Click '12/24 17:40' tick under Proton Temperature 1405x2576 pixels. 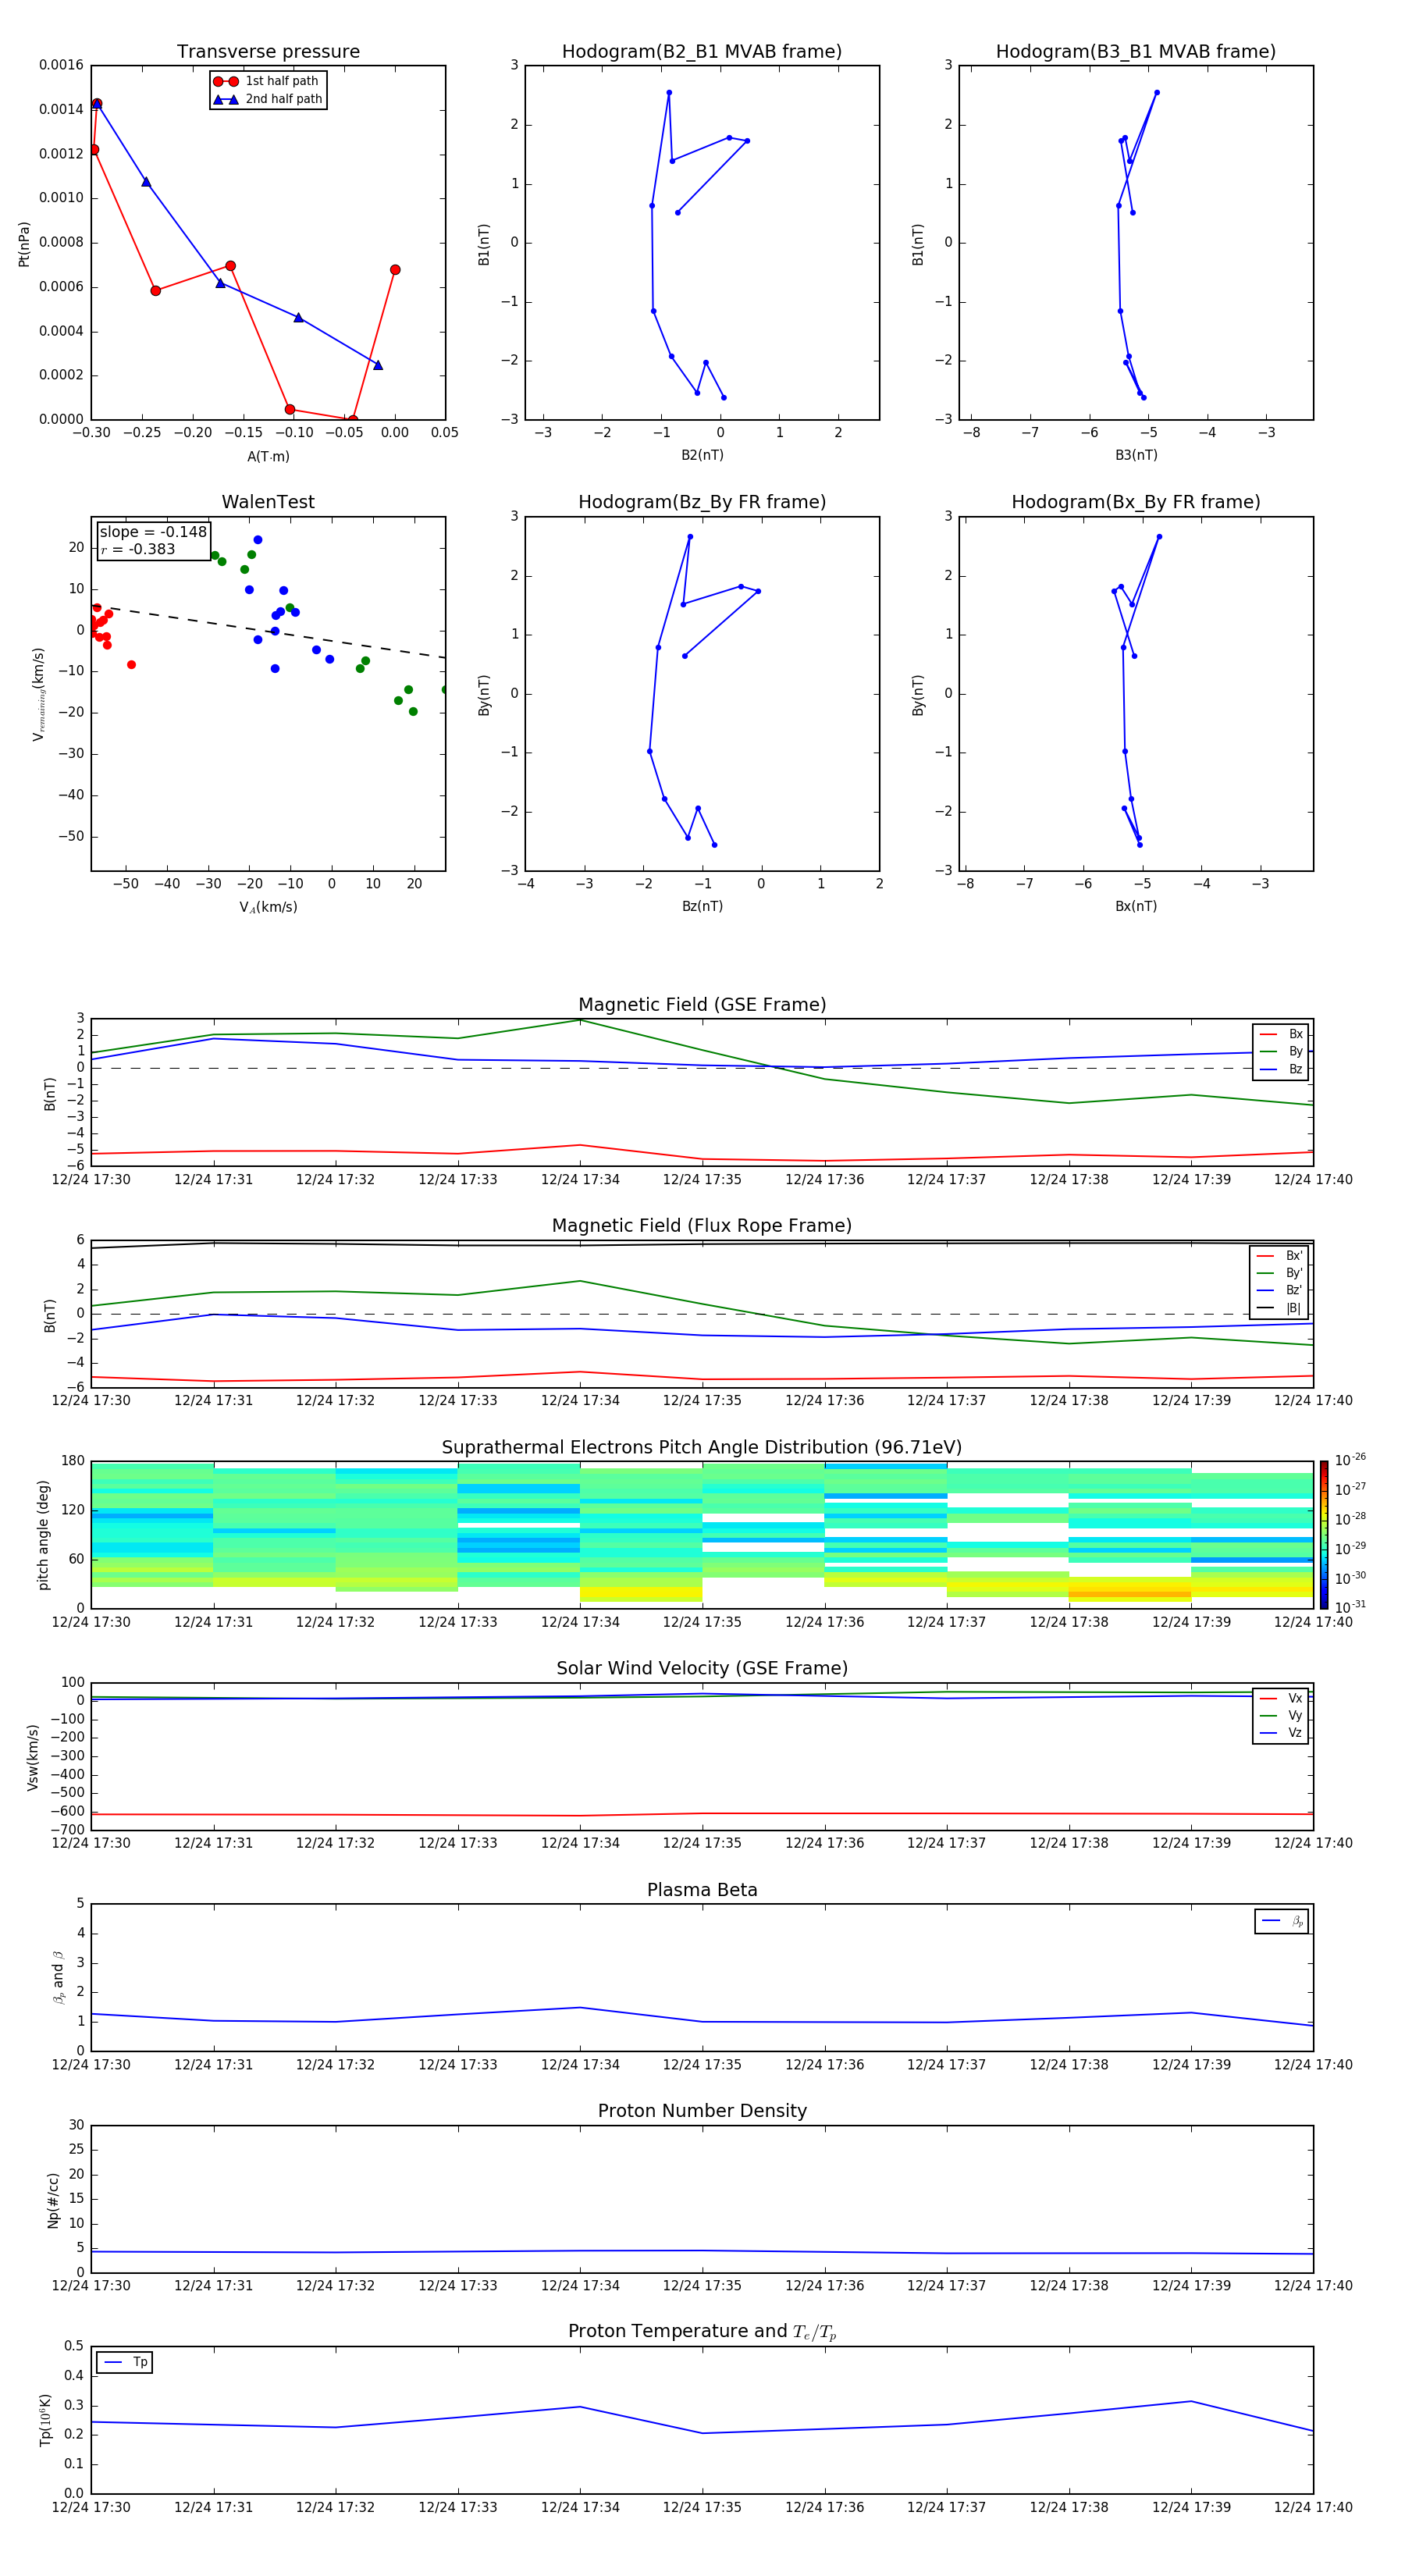click(1313, 2508)
